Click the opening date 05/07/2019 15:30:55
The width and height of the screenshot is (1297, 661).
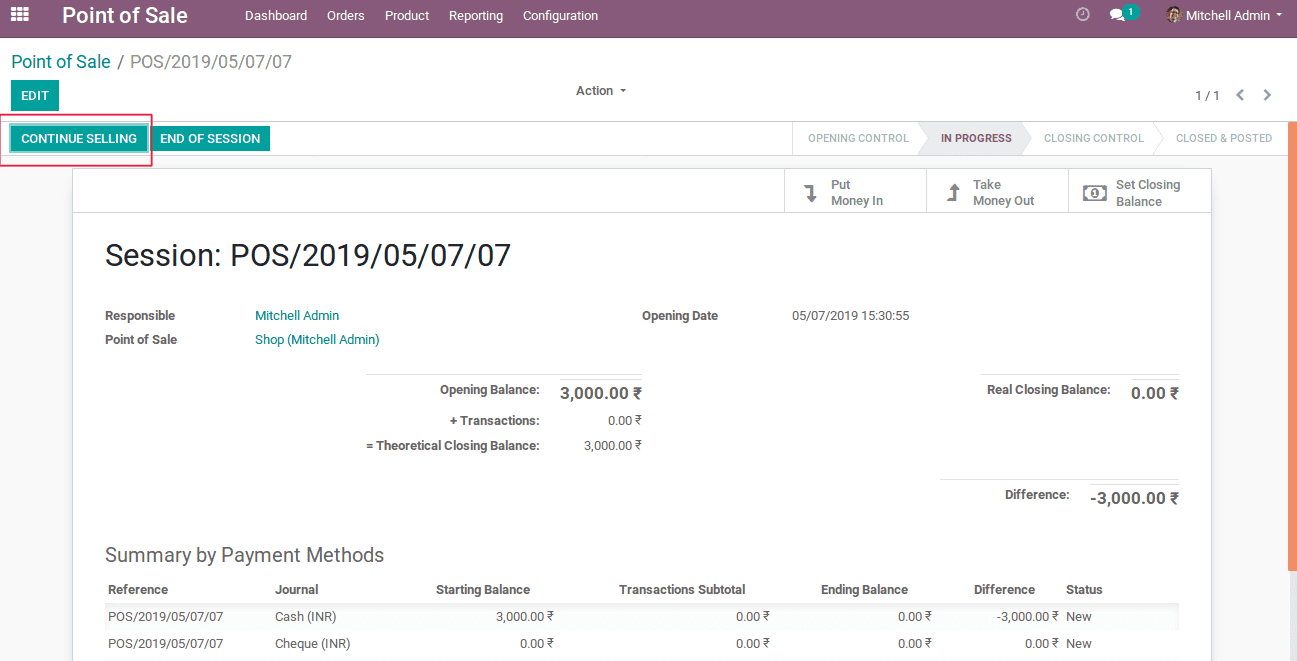[x=851, y=316]
